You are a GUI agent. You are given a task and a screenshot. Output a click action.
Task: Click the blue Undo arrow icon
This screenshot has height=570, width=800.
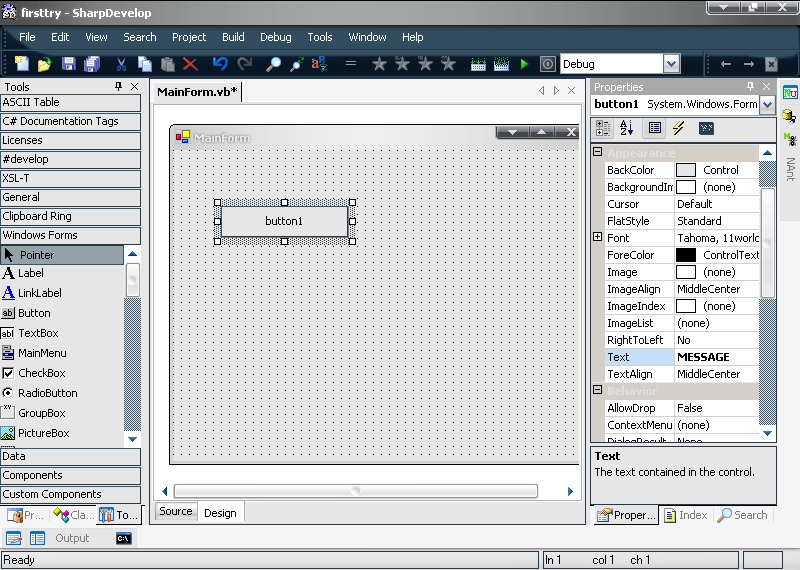click(x=220, y=64)
